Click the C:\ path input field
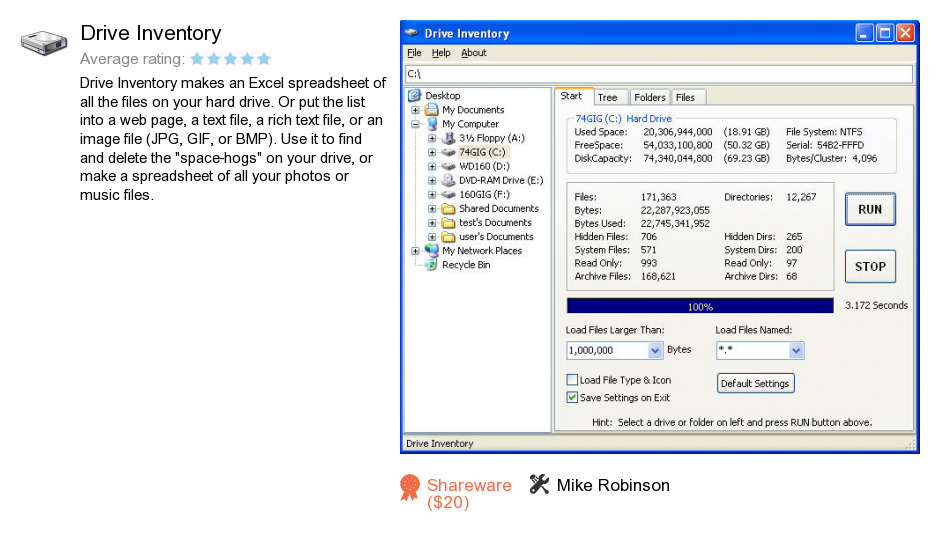Image resolution: width=940 pixels, height=538 pixels. click(659, 74)
